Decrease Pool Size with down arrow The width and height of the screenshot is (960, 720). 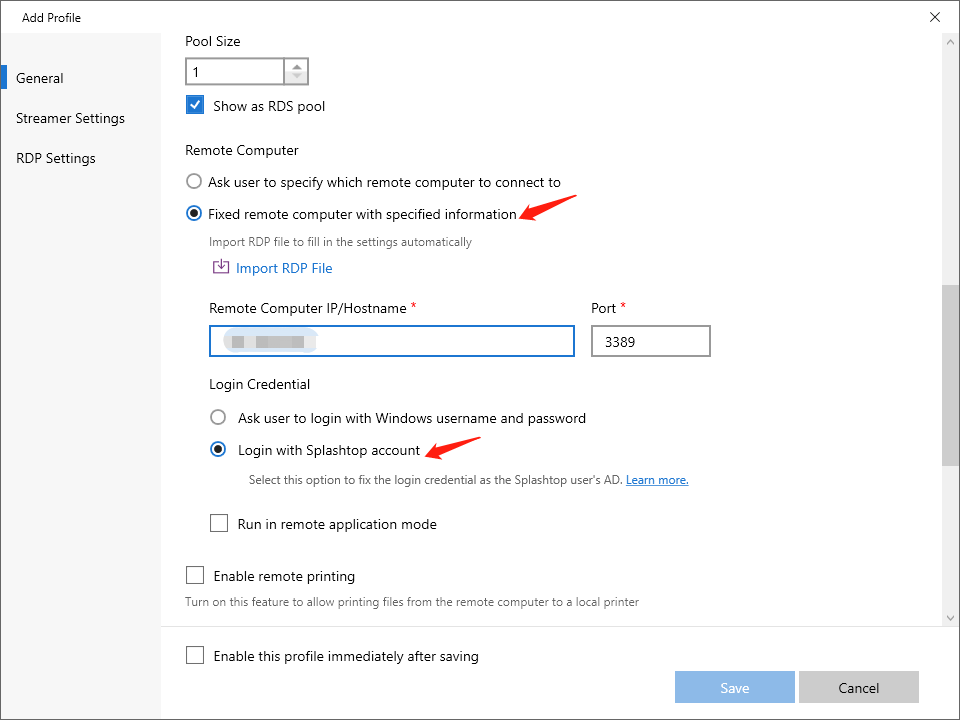pos(296,78)
